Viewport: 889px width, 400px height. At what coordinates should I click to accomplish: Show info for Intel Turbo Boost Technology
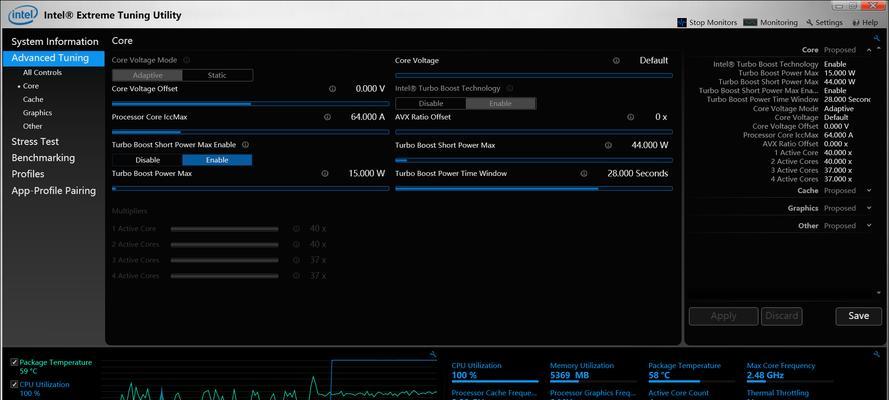(x=510, y=88)
